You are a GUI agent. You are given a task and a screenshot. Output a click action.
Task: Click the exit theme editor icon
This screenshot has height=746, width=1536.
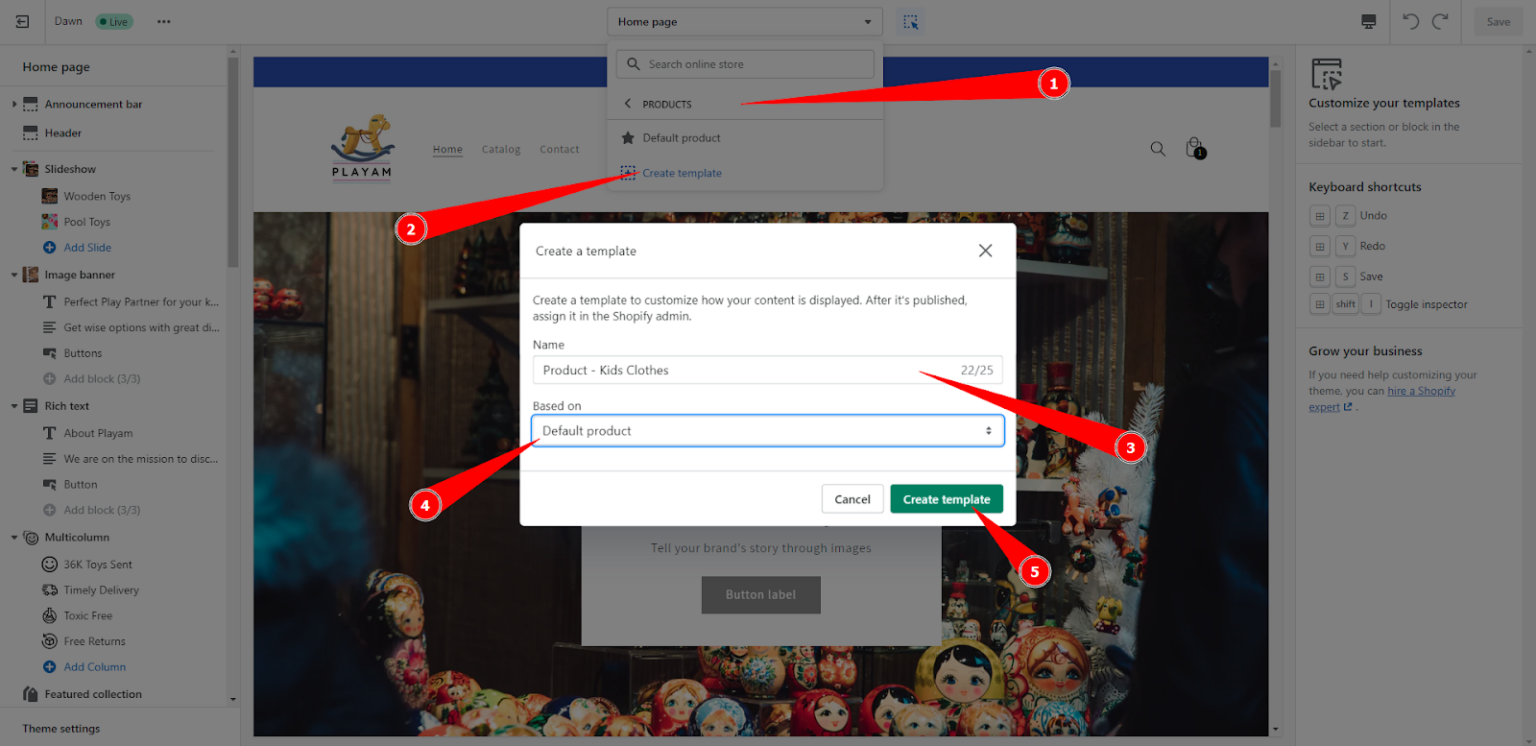22,21
